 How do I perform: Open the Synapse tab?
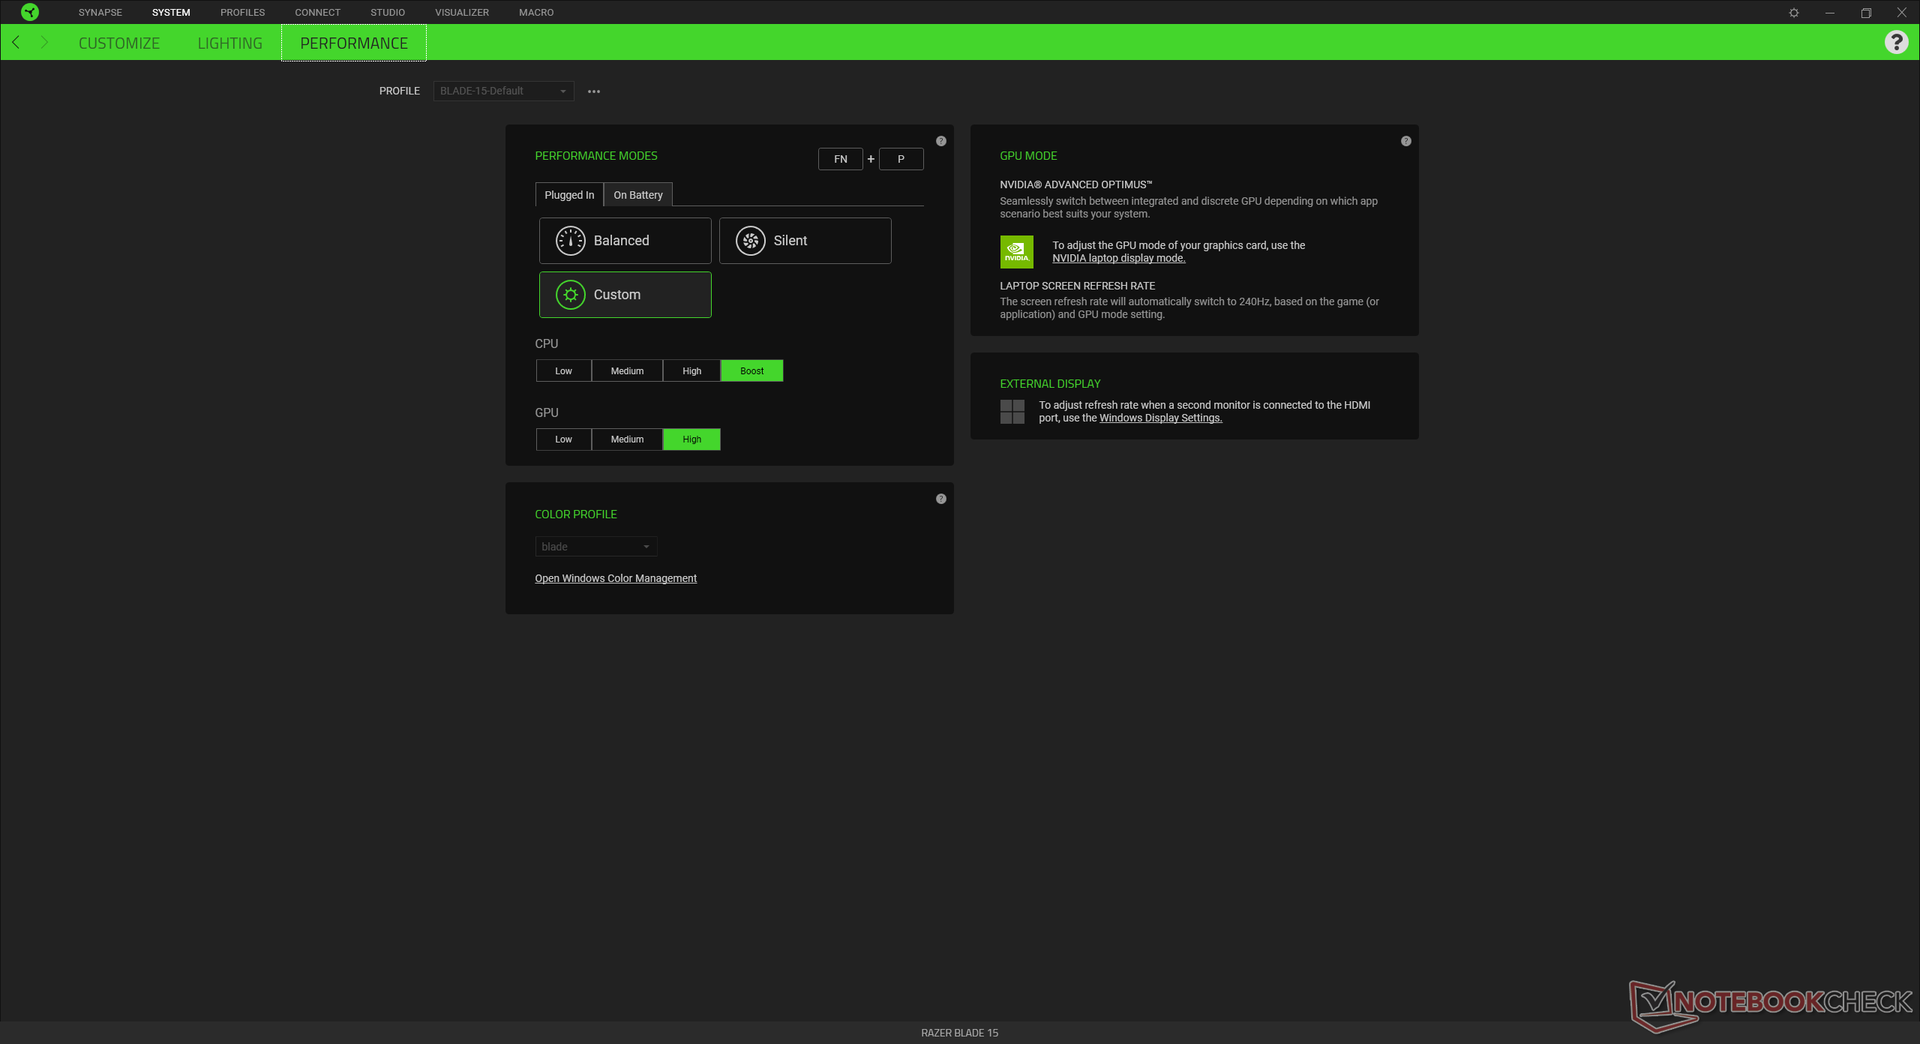pos(100,13)
